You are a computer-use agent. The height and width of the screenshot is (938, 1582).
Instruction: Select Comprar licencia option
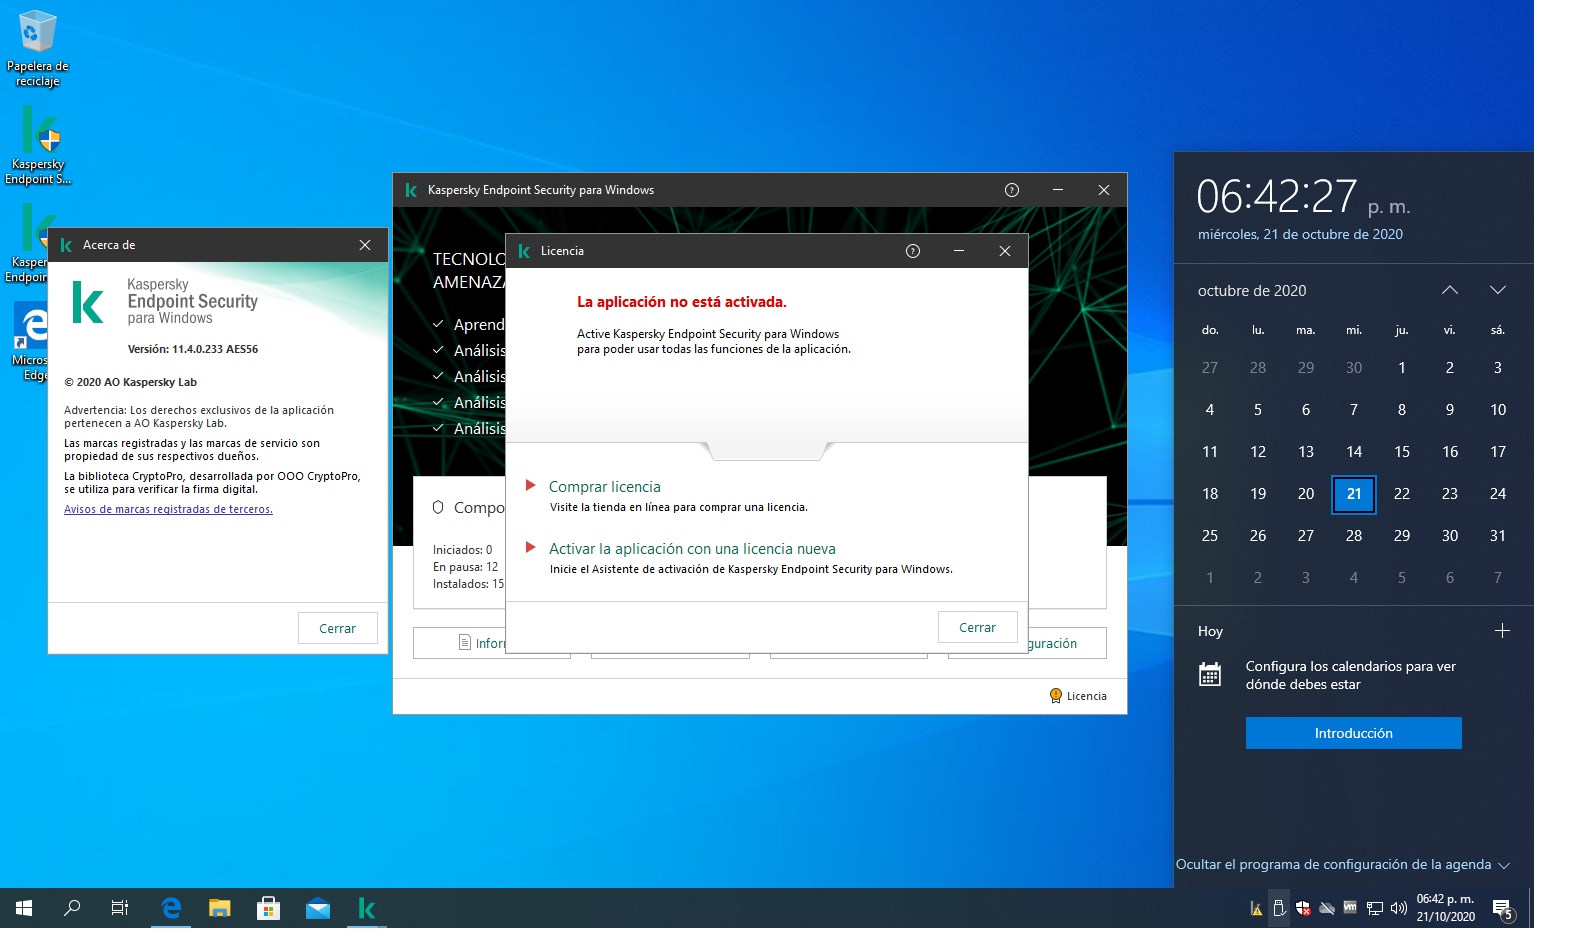pos(604,487)
